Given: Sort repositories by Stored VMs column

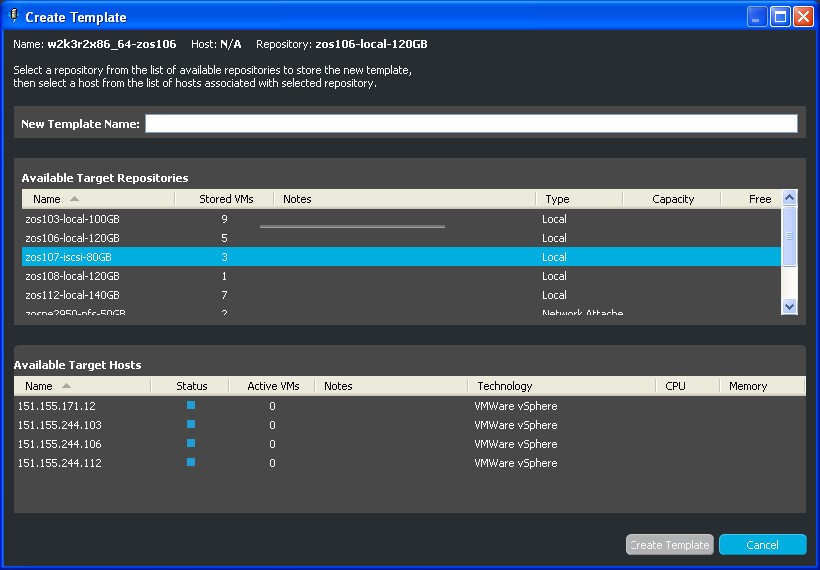Looking at the screenshot, I should click(x=225, y=199).
